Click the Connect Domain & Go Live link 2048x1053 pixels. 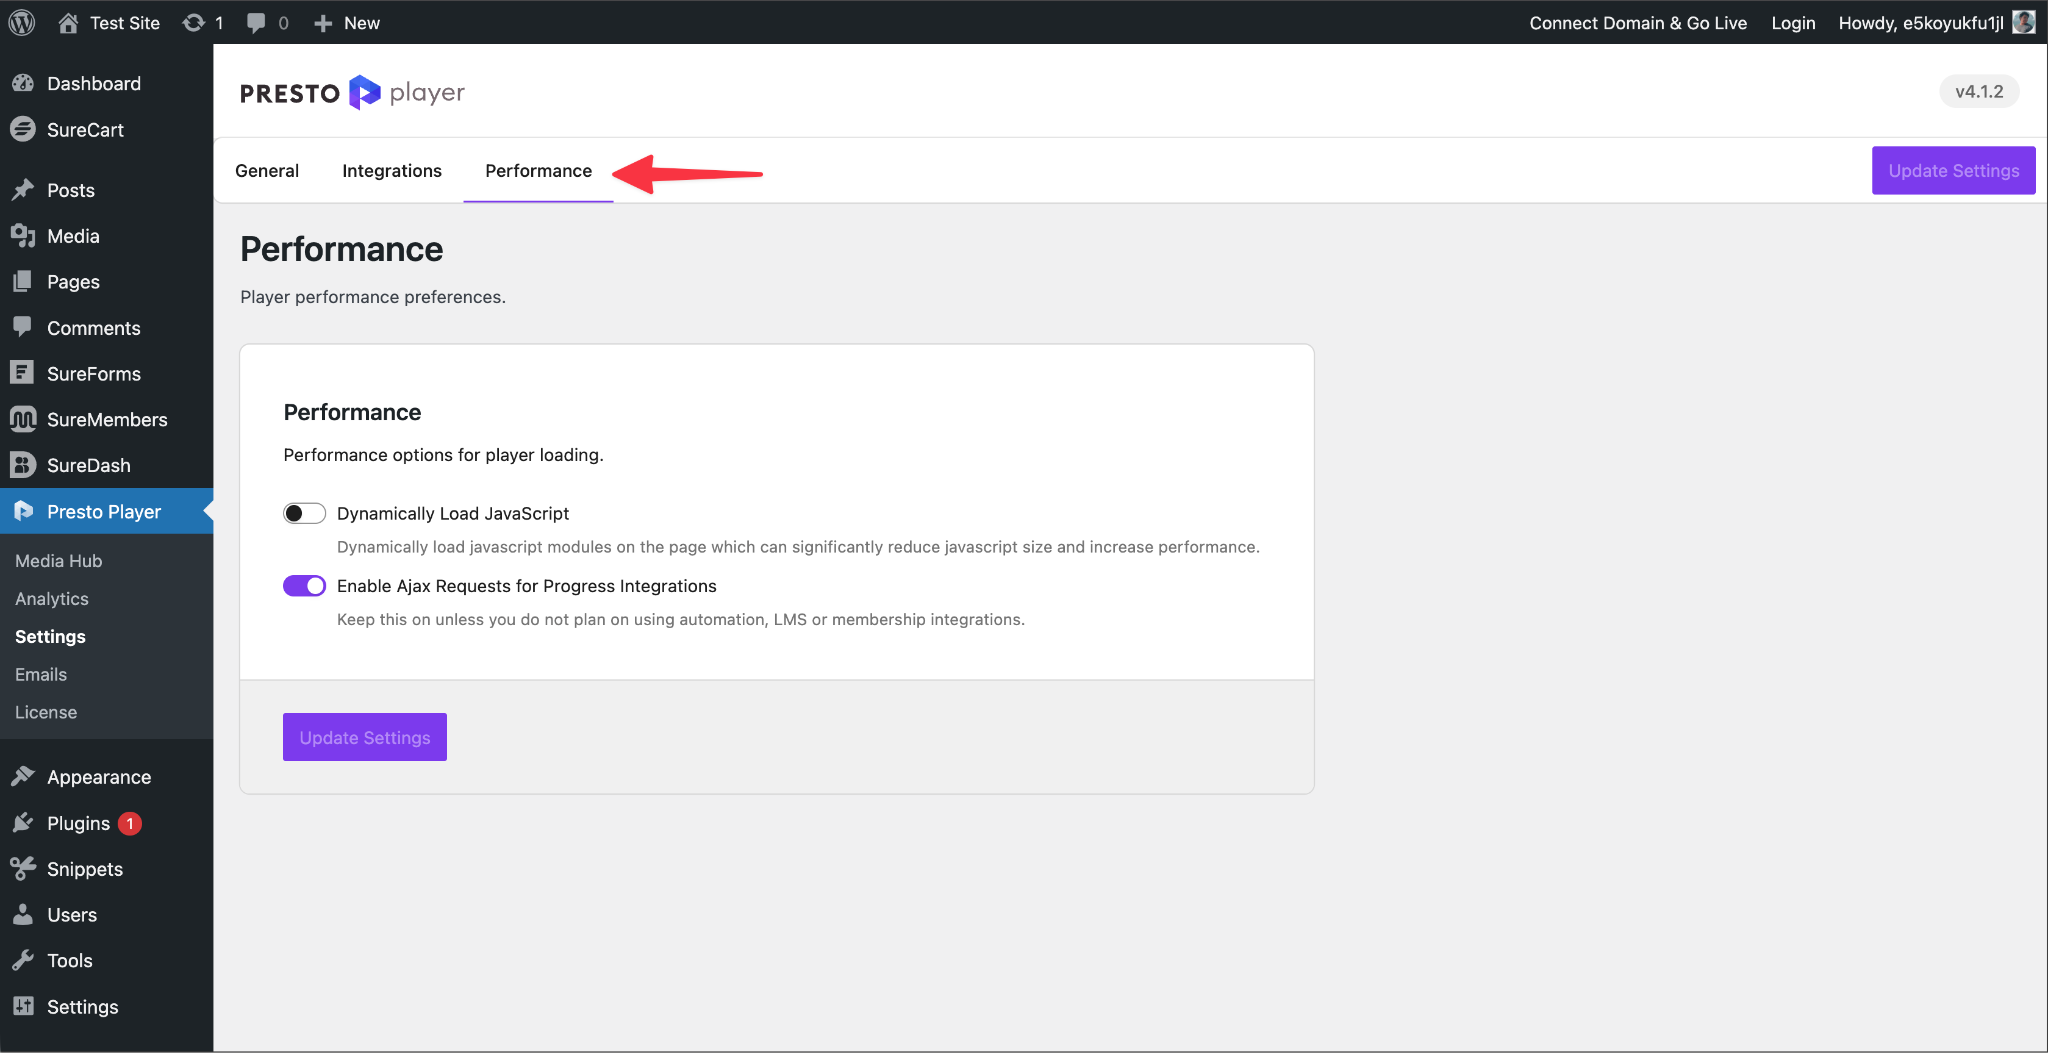[1637, 22]
